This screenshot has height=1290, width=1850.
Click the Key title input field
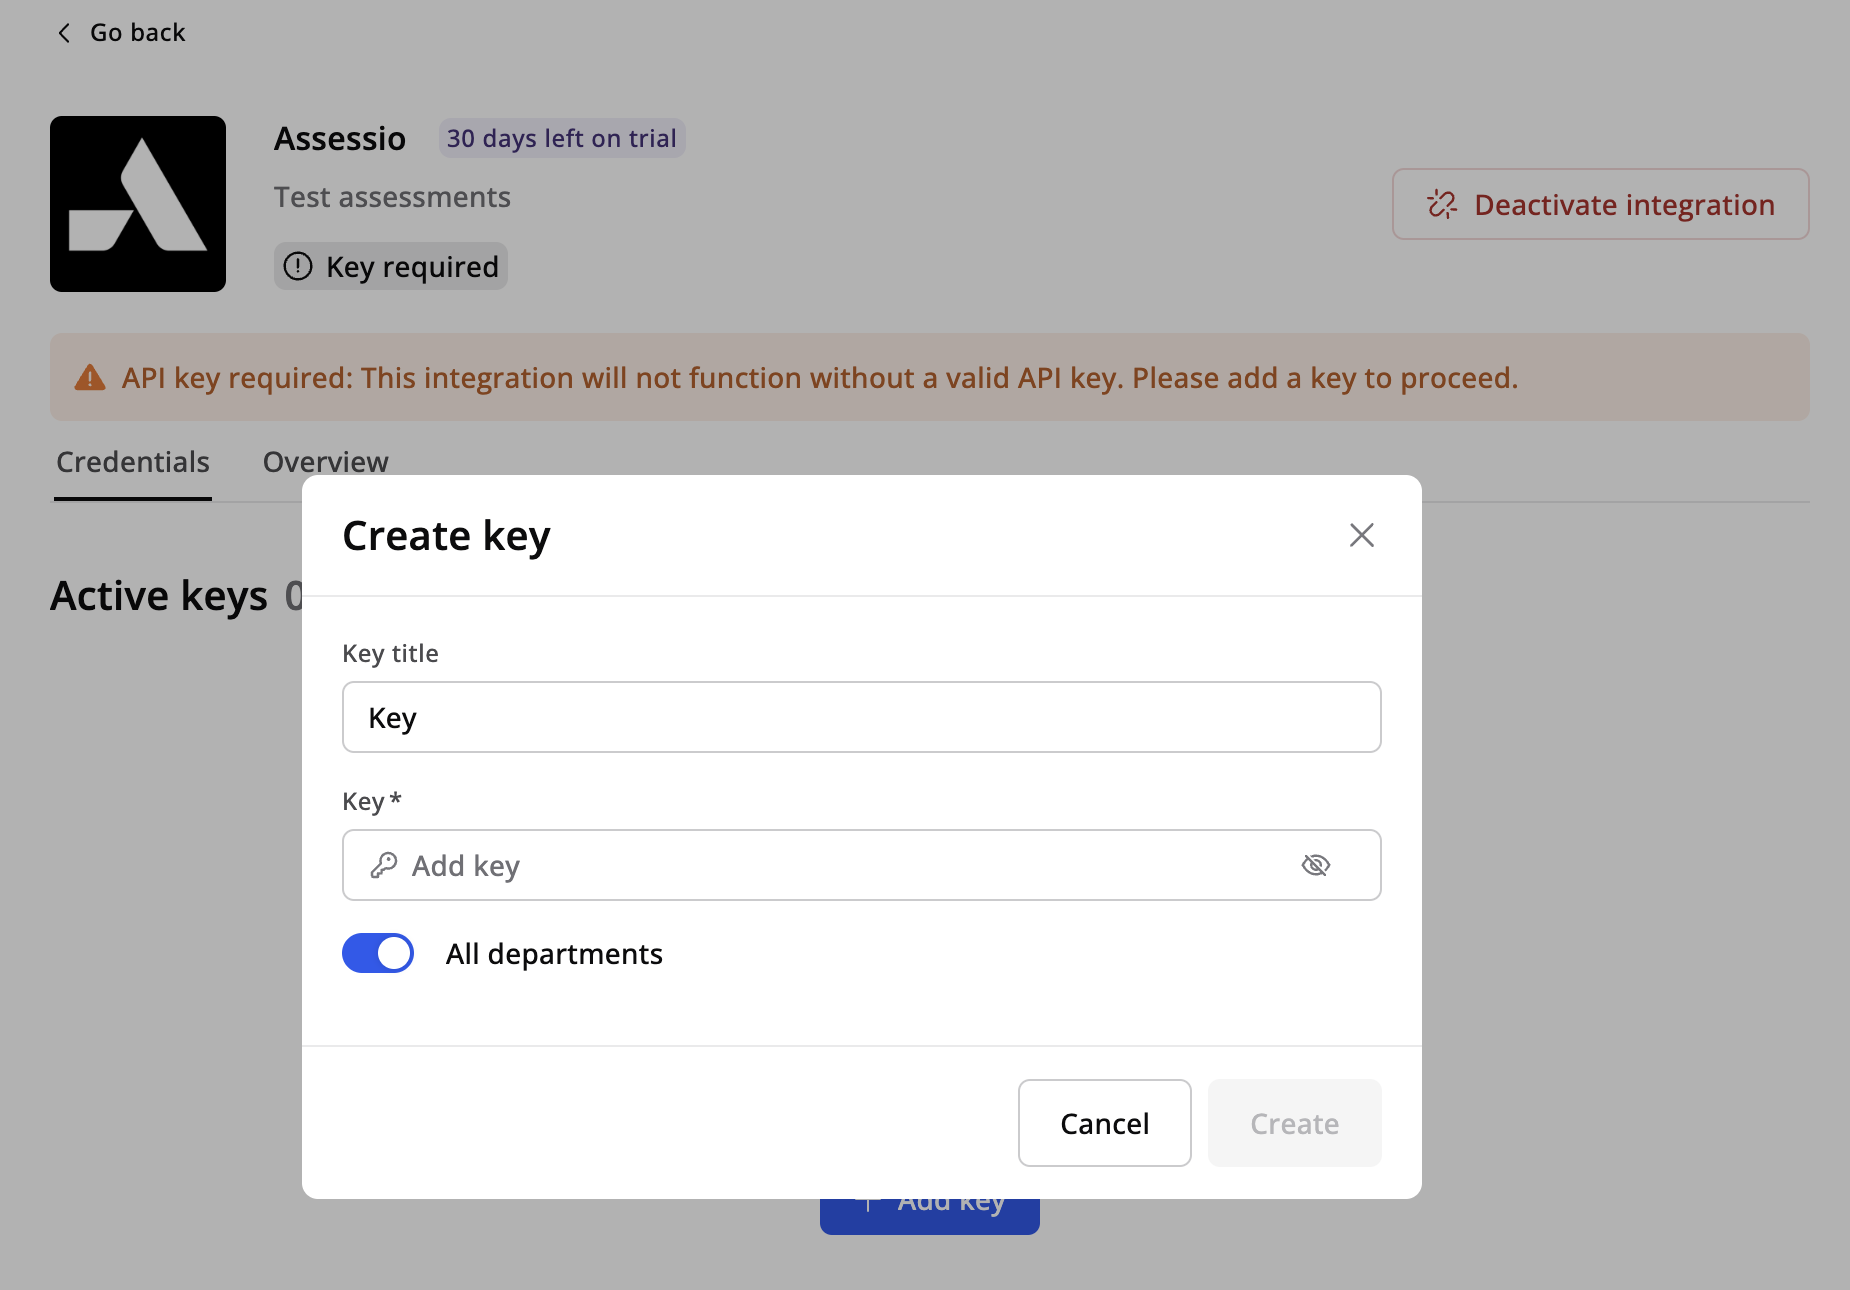pos(860,717)
